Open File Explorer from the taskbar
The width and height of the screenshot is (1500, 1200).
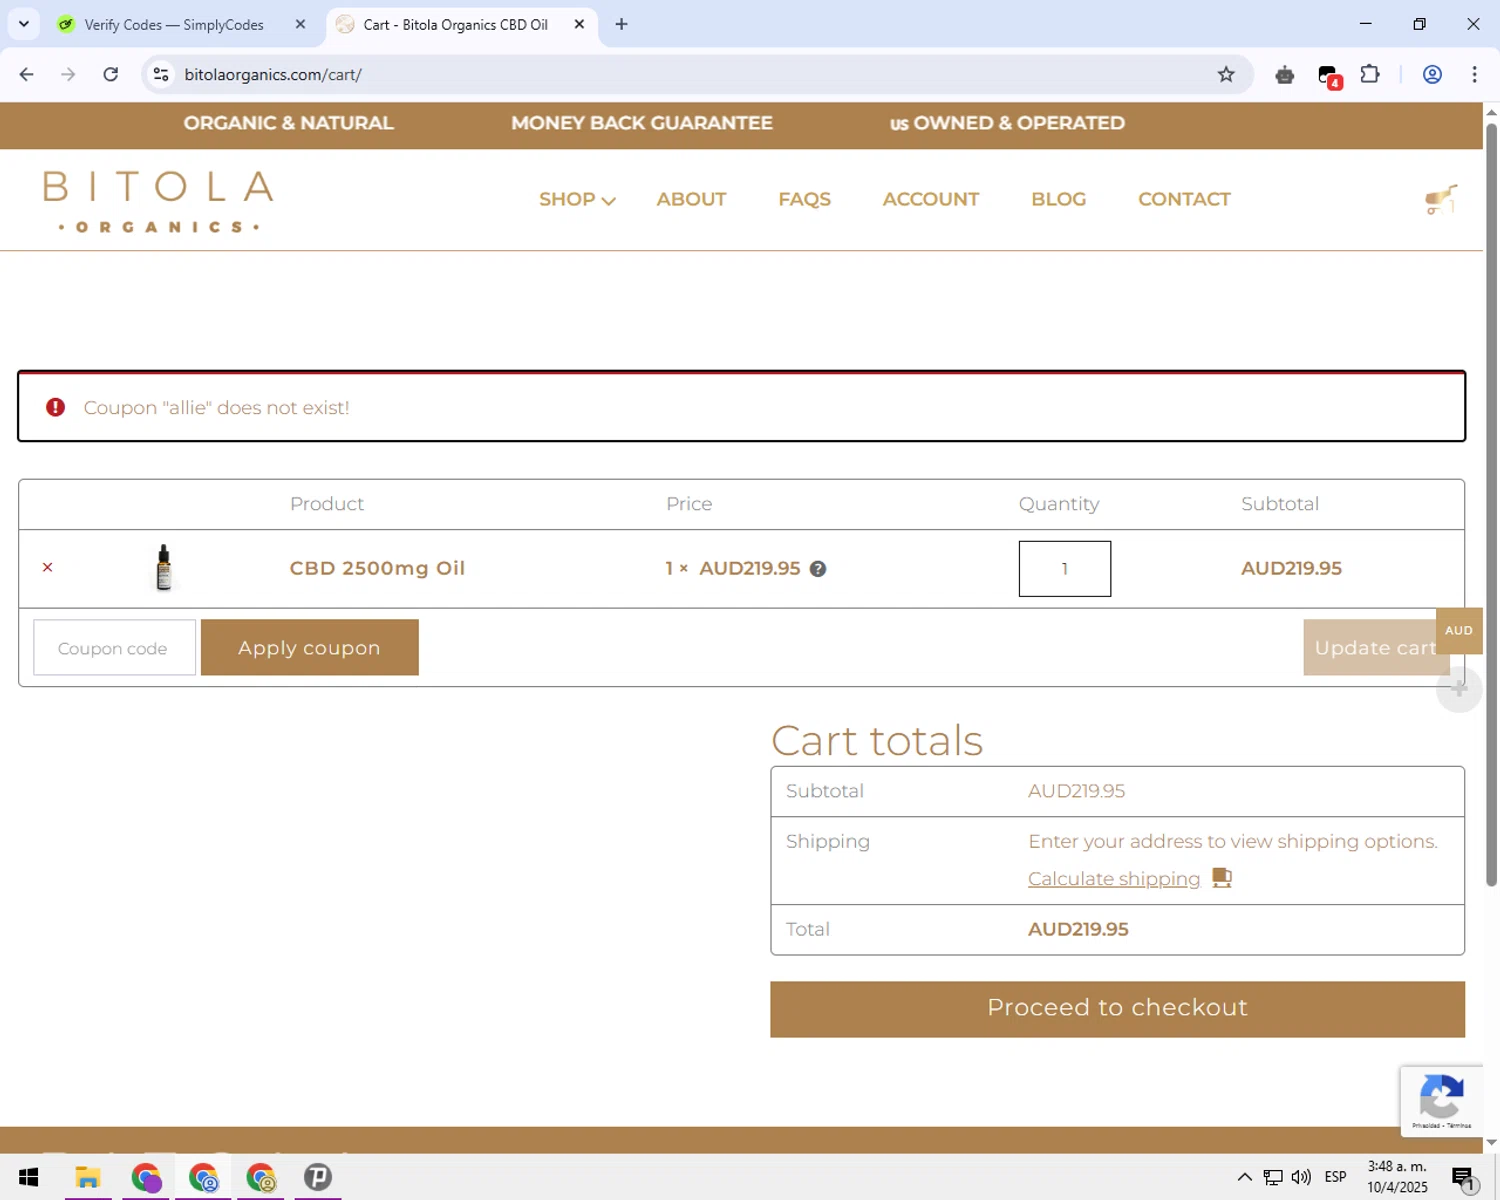pyautogui.click(x=88, y=1177)
